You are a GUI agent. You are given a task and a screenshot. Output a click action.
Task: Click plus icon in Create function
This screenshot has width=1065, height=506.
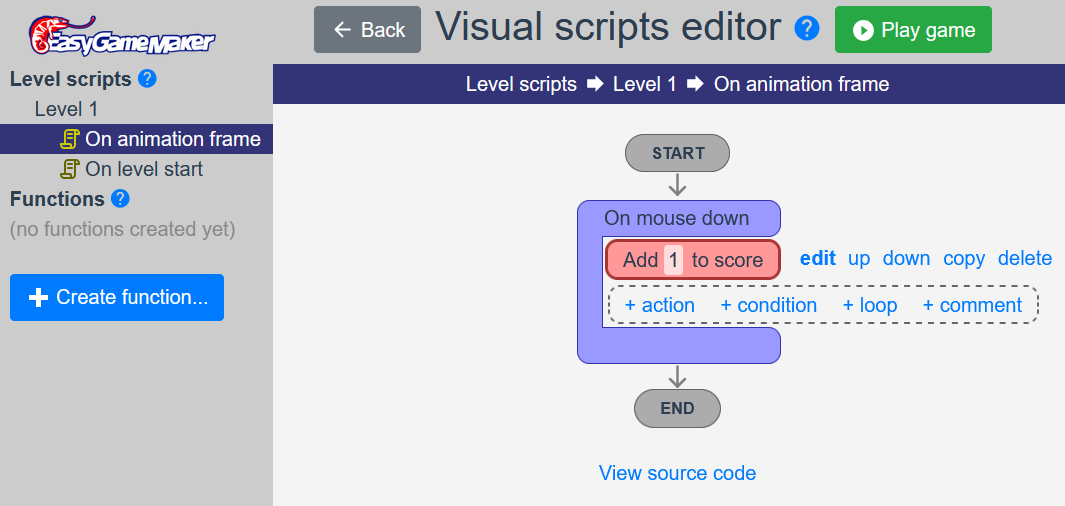[39, 297]
